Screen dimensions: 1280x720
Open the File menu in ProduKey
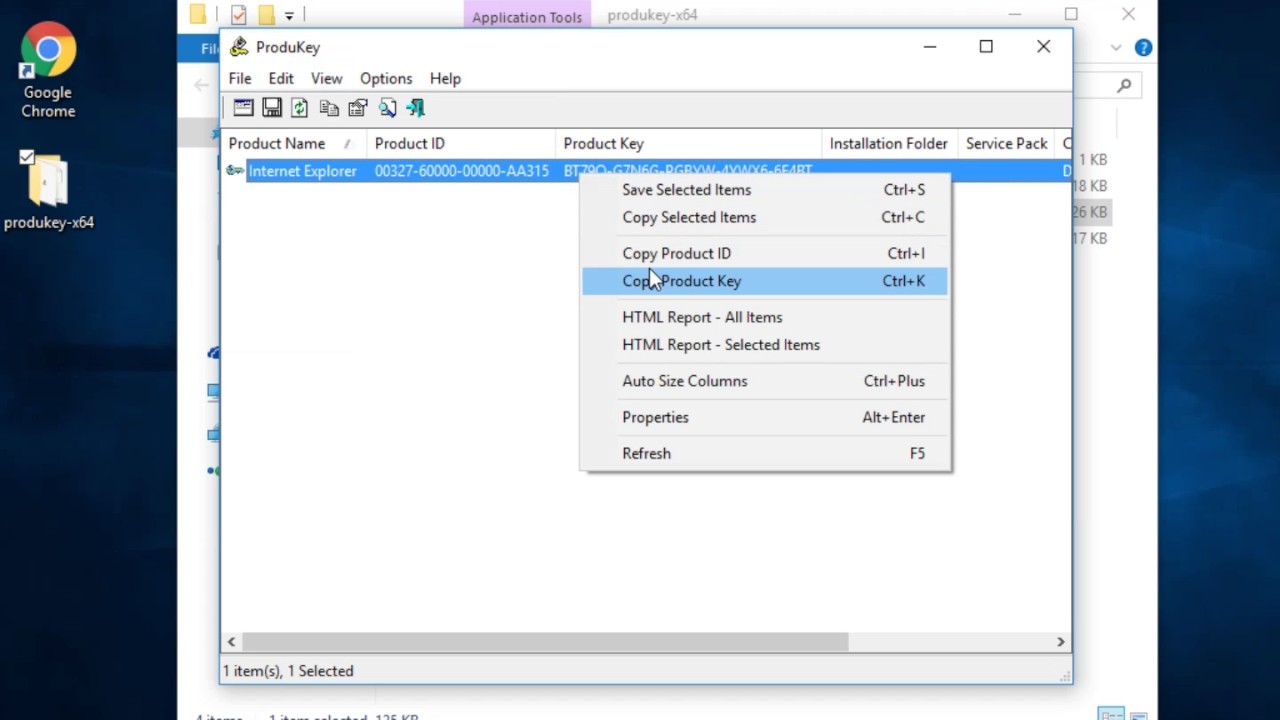(x=240, y=78)
